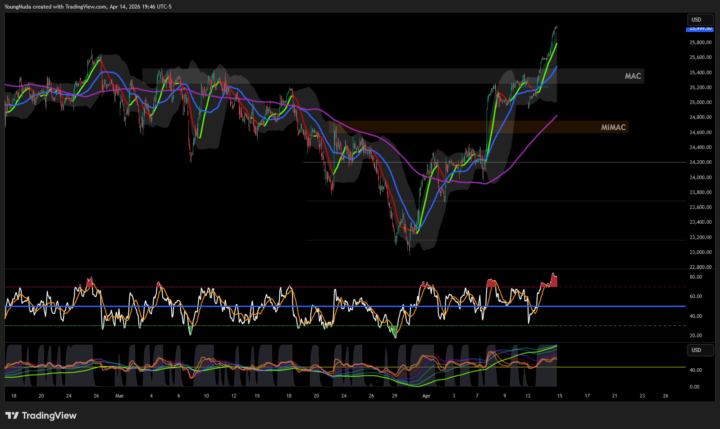
Task: Click the 25,600.00 price axis label
Action: 700,57
